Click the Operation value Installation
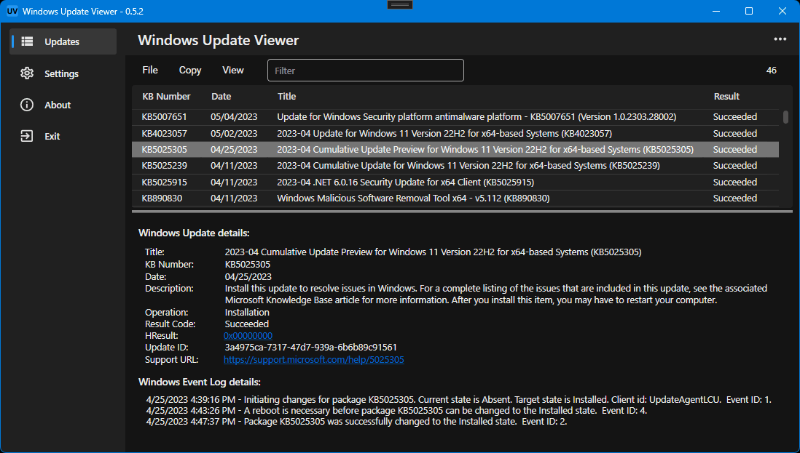This screenshot has width=800, height=453. point(247,312)
